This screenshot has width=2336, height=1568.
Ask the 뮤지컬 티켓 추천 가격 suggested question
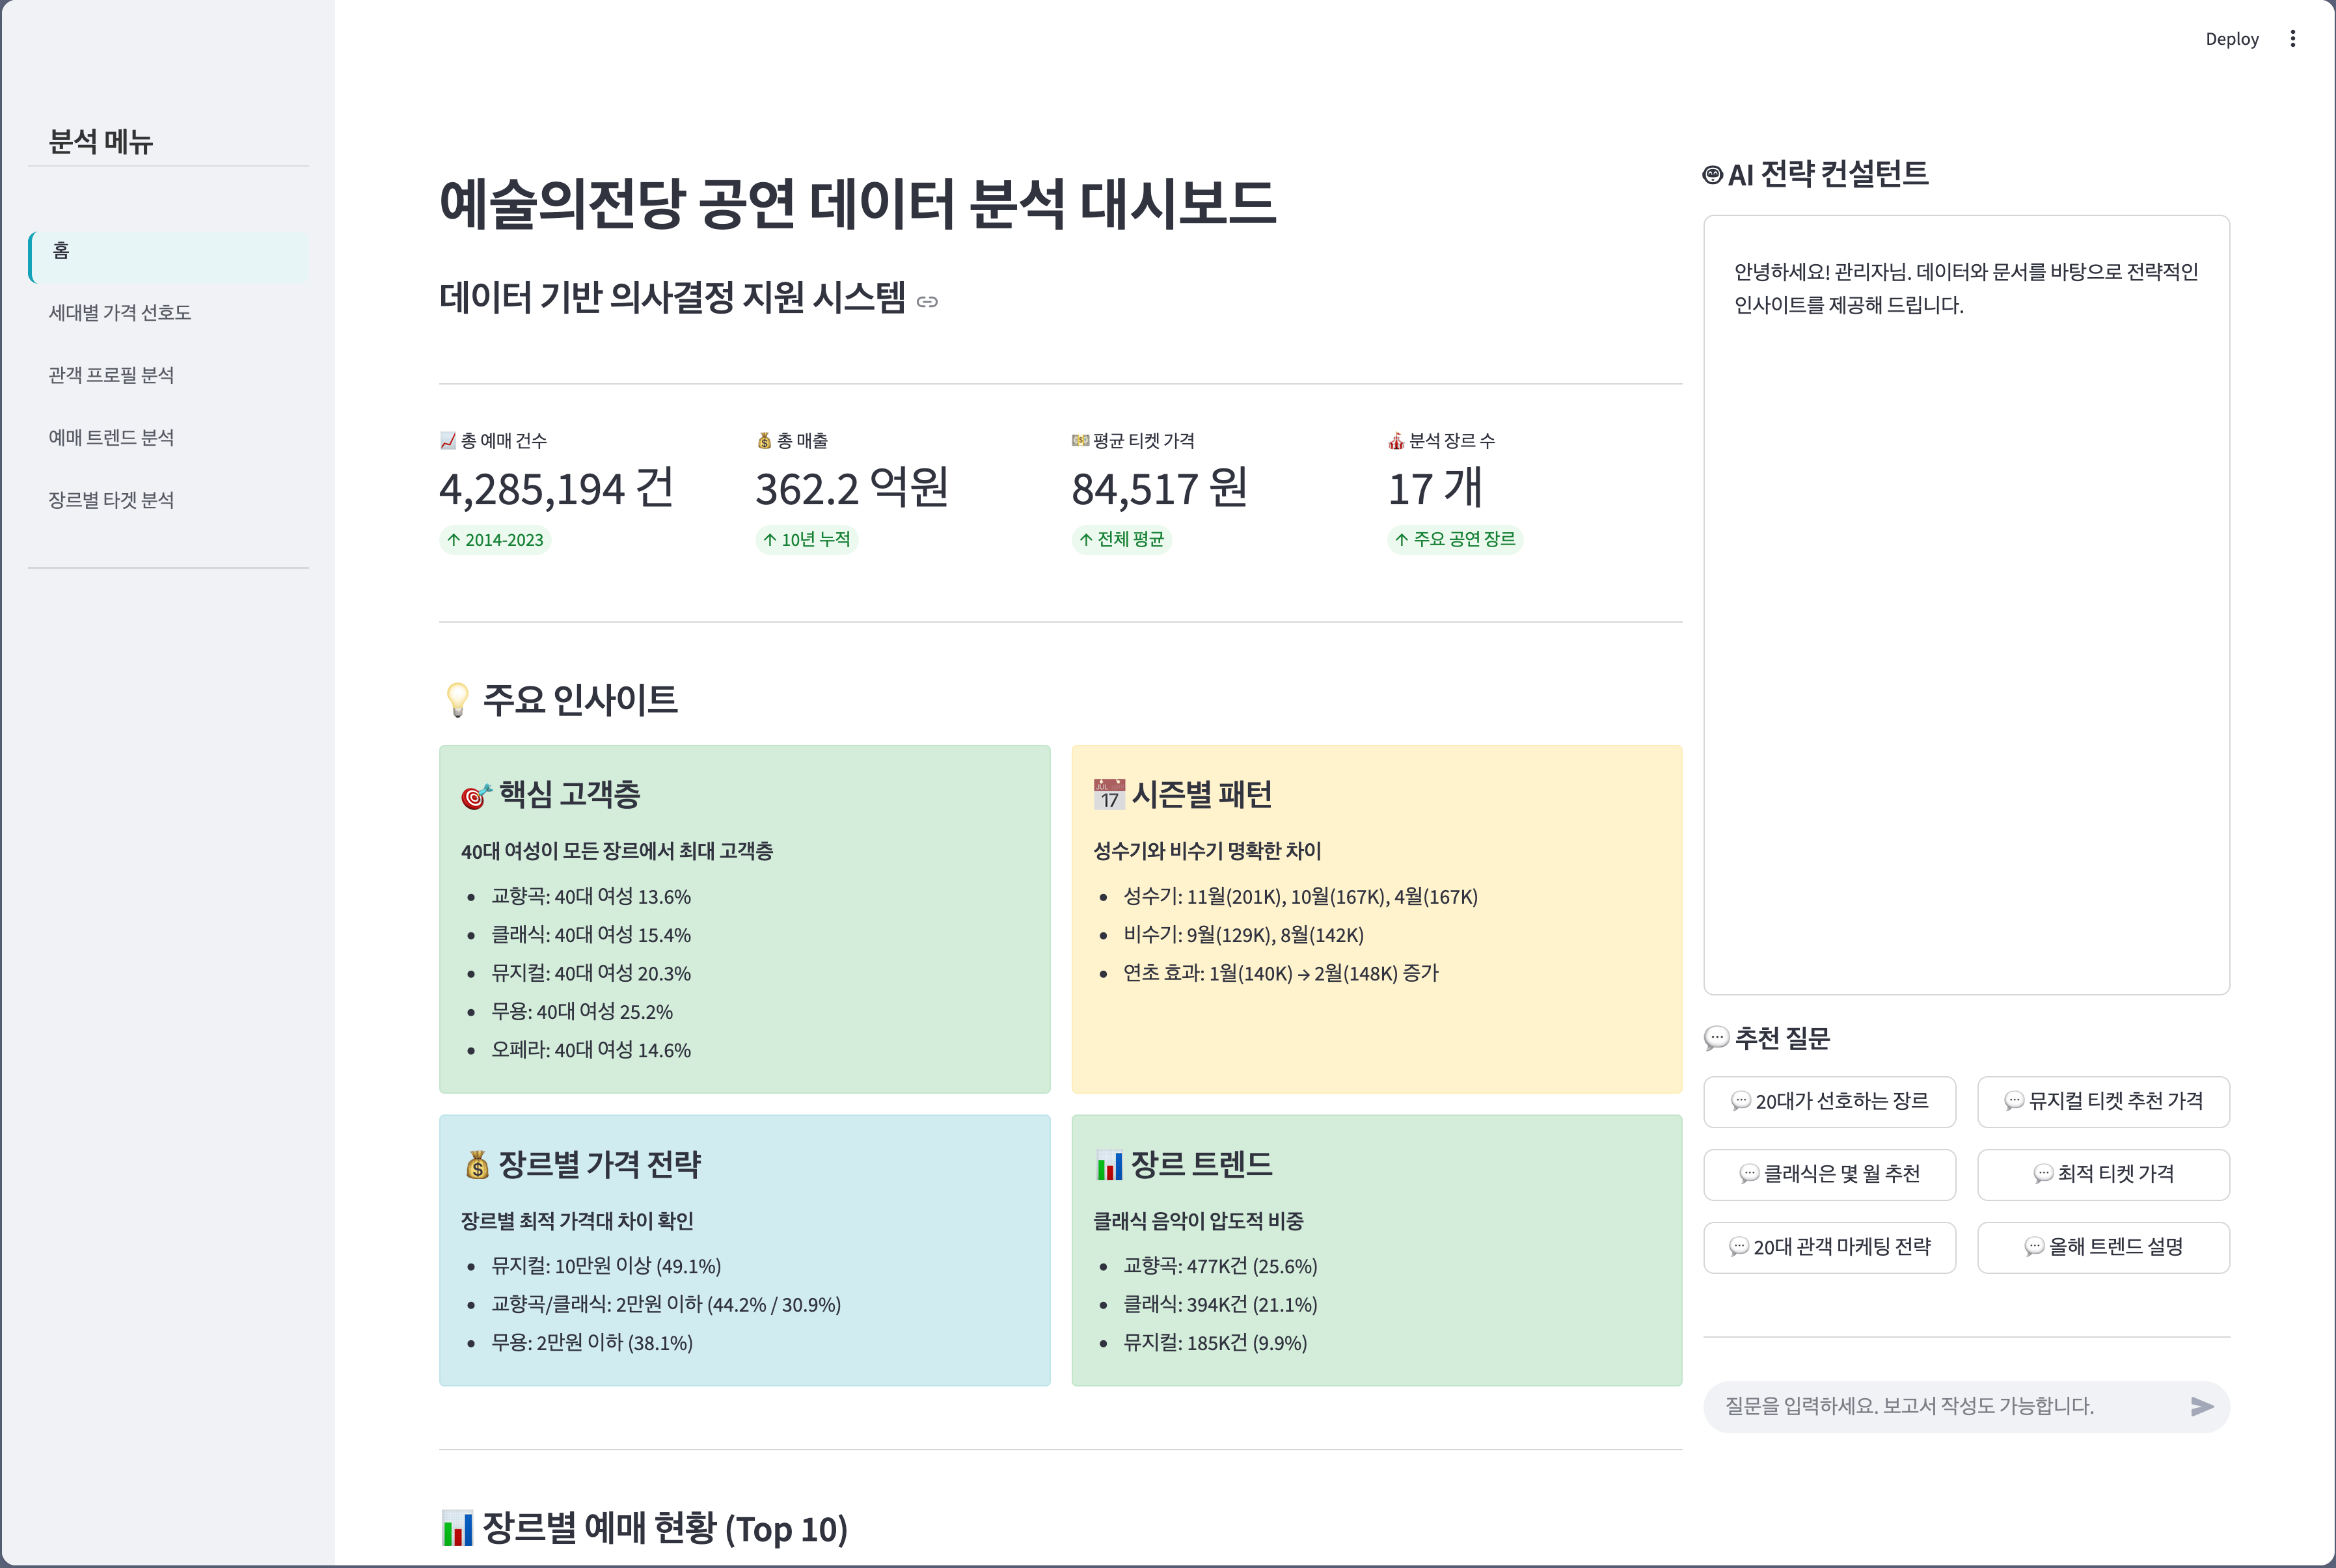point(2103,1102)
